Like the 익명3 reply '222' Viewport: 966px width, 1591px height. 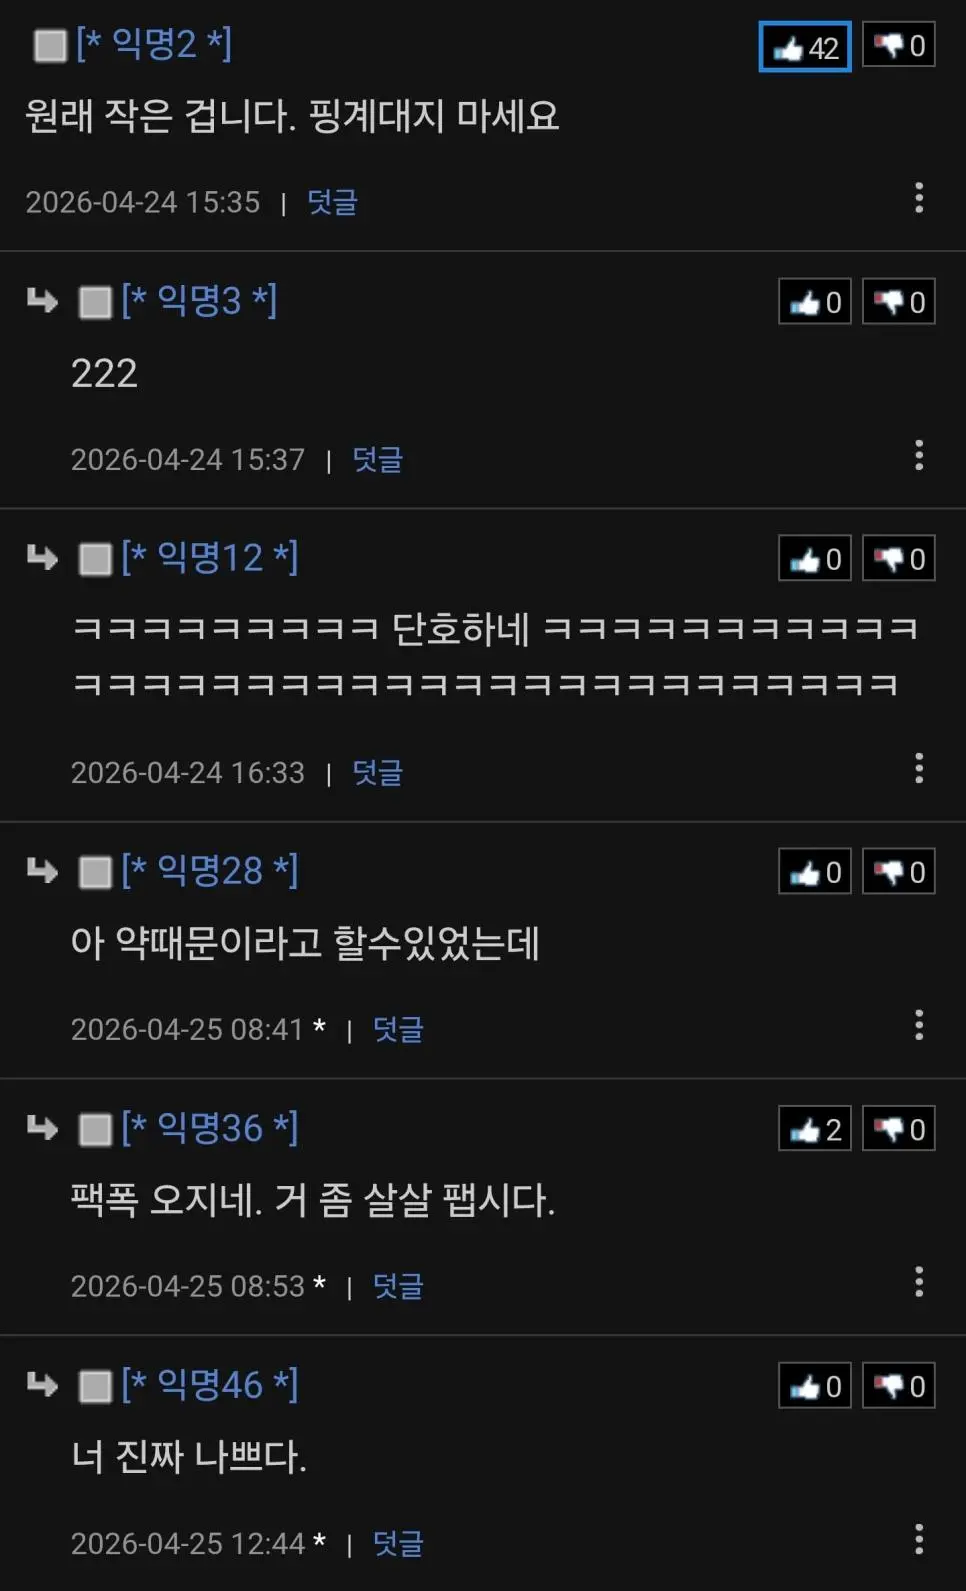click(815, 302)
